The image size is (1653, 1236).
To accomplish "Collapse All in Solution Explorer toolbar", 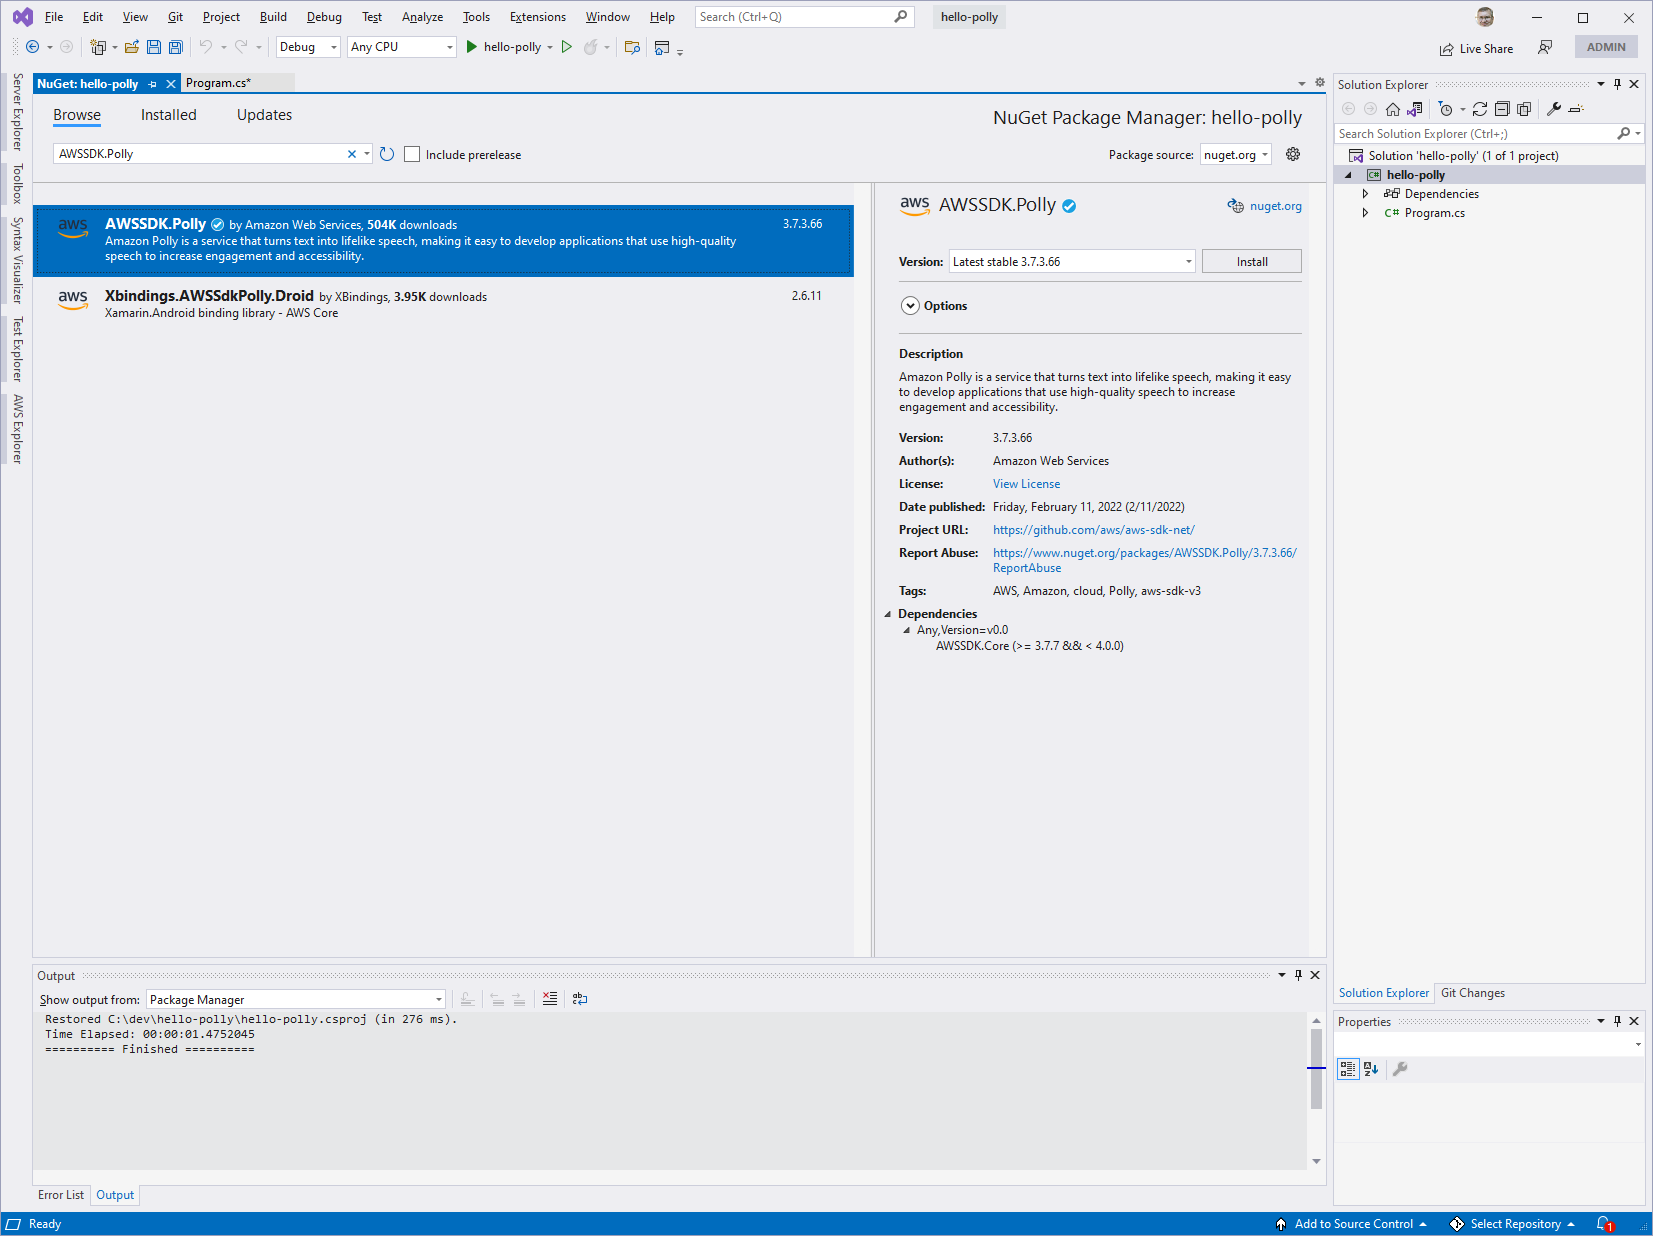I will pyautogui.click(x=1502, y=109).
